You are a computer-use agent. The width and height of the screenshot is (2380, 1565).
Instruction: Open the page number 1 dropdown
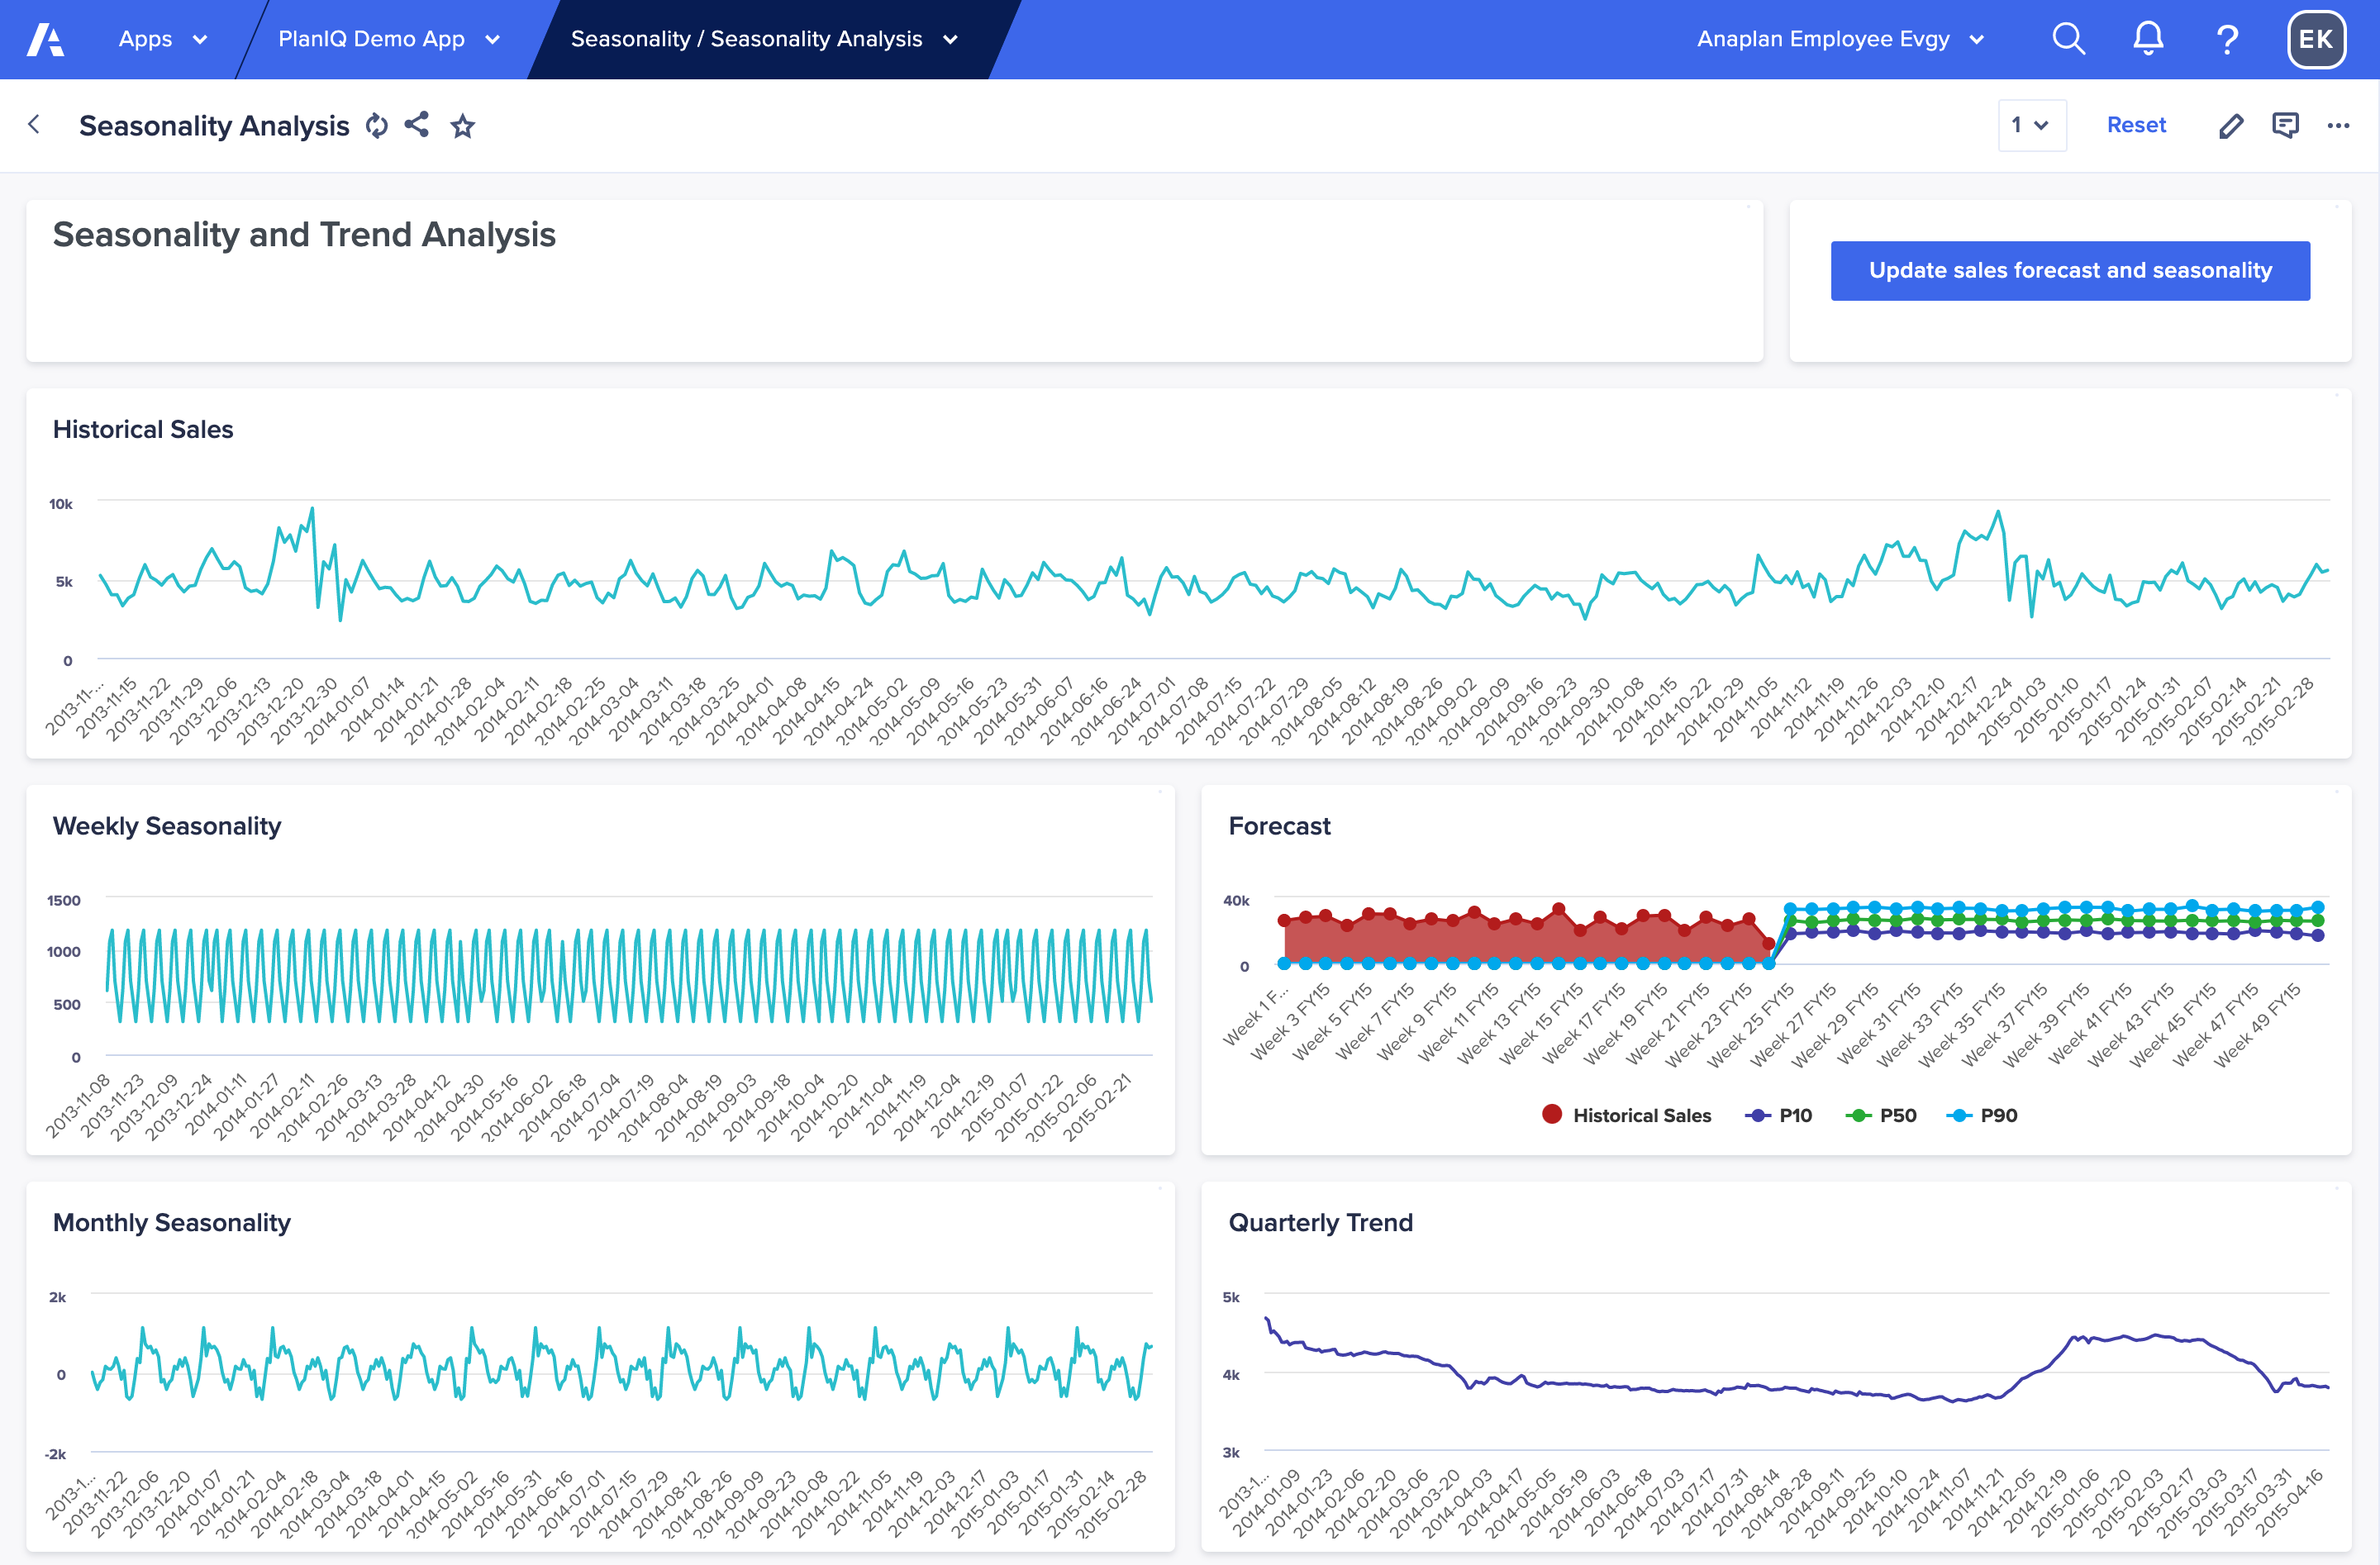pyautogui.click(x=2031, y=125)
